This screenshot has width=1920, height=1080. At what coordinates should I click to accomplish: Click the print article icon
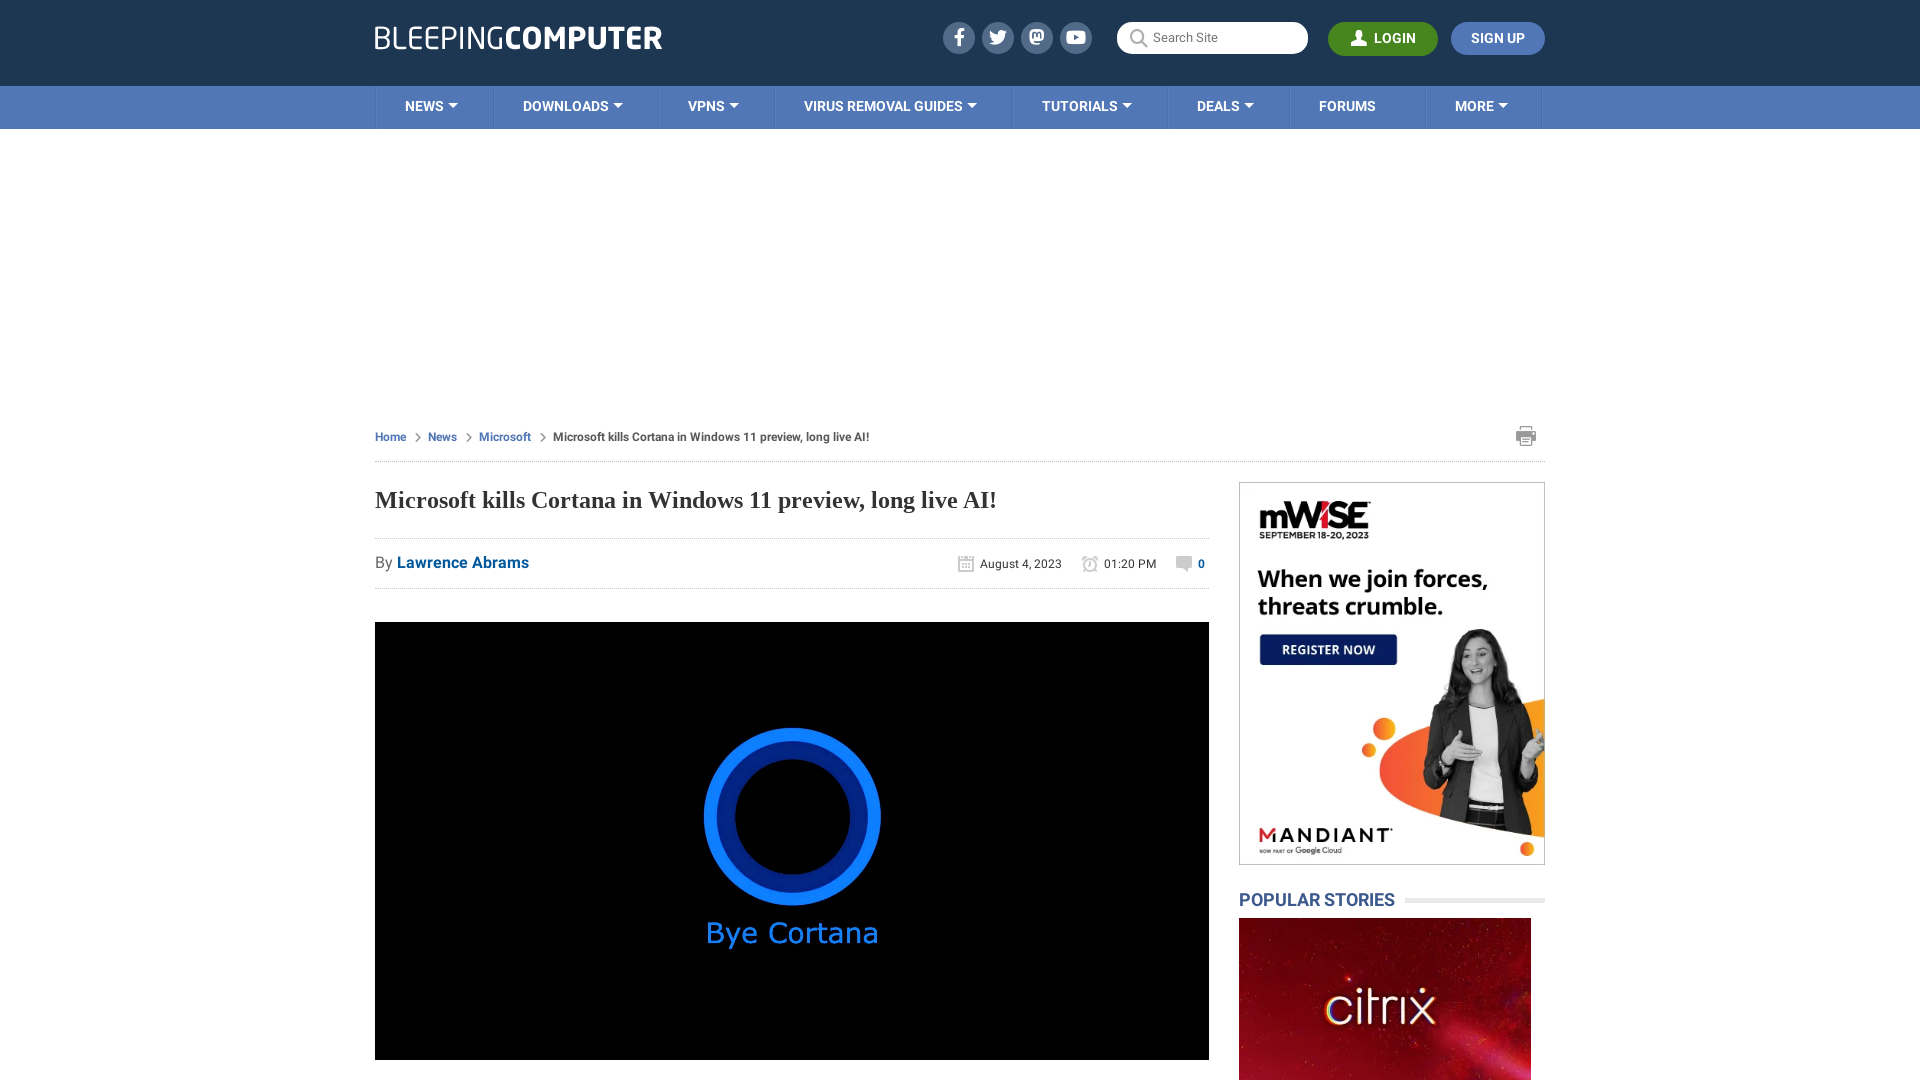(x=1526, y=435)
